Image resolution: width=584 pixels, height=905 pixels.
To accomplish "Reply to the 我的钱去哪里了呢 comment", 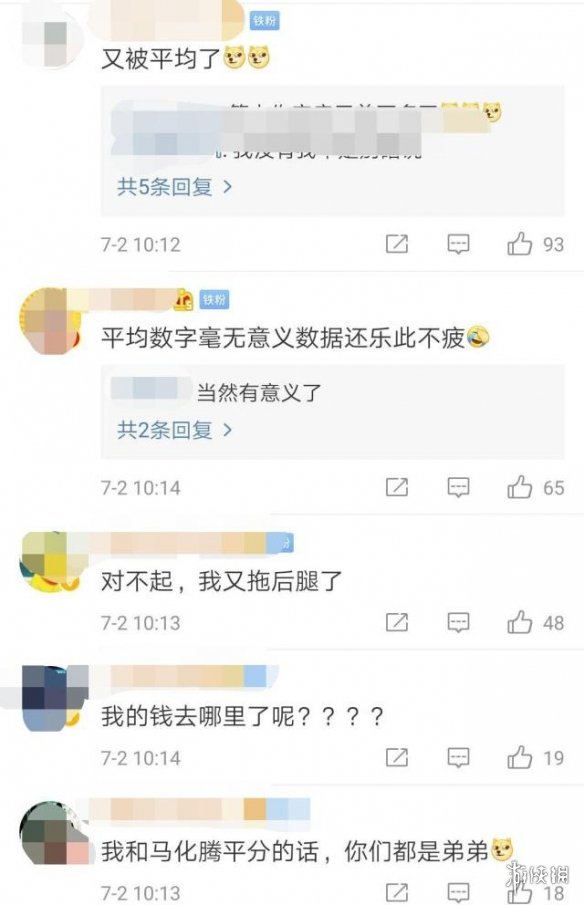I will pyautogui.click(x=458, y=758).
